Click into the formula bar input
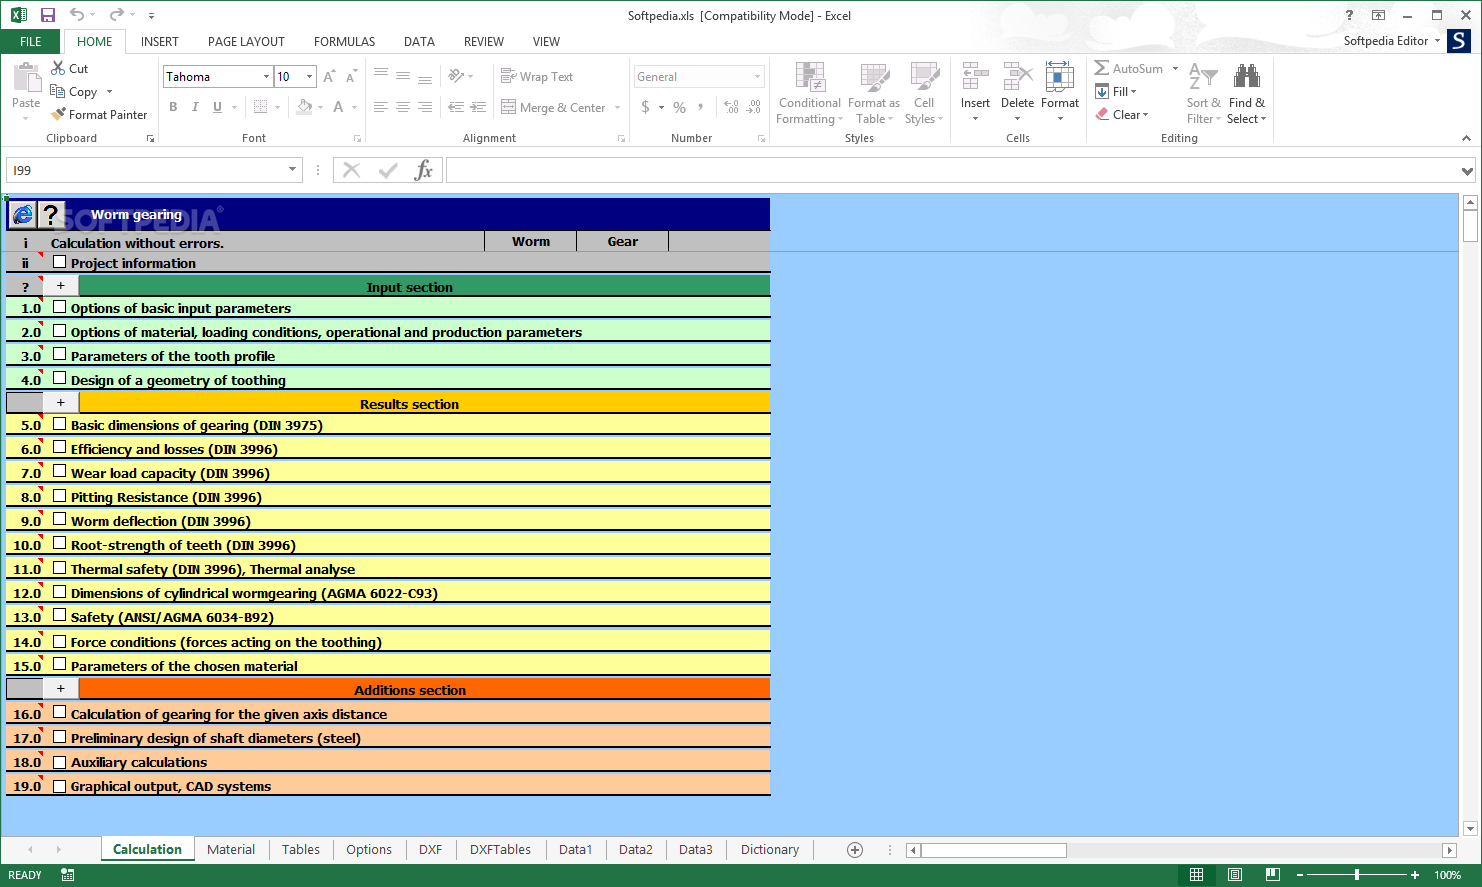 pyautogui.click(x=952, y=170)
